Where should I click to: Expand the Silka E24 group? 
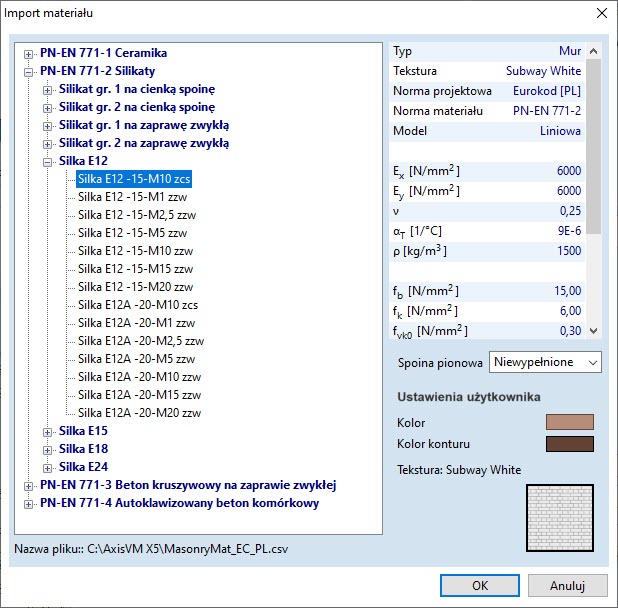tap(47, 467)
